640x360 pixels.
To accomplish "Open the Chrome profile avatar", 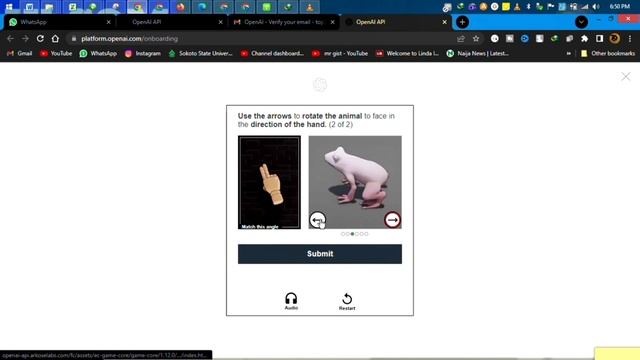I will tap(614, 38).
